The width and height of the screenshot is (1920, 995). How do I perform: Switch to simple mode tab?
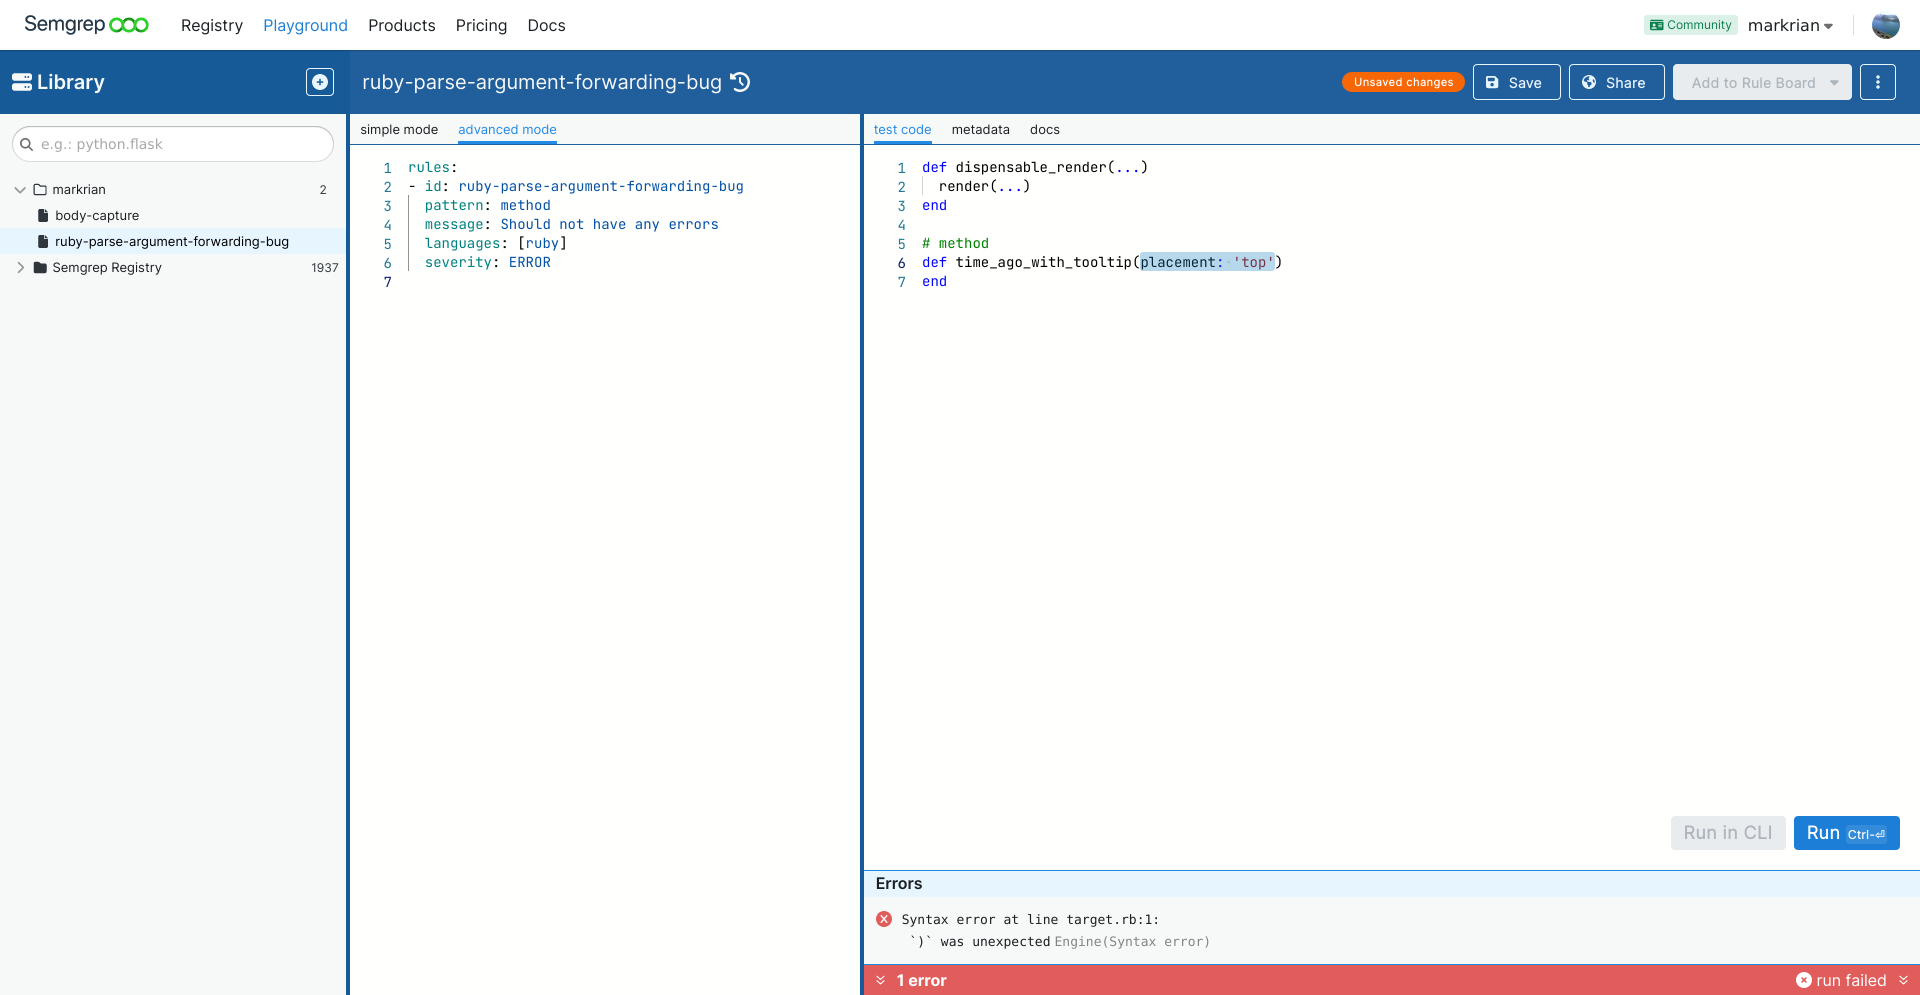399,129
